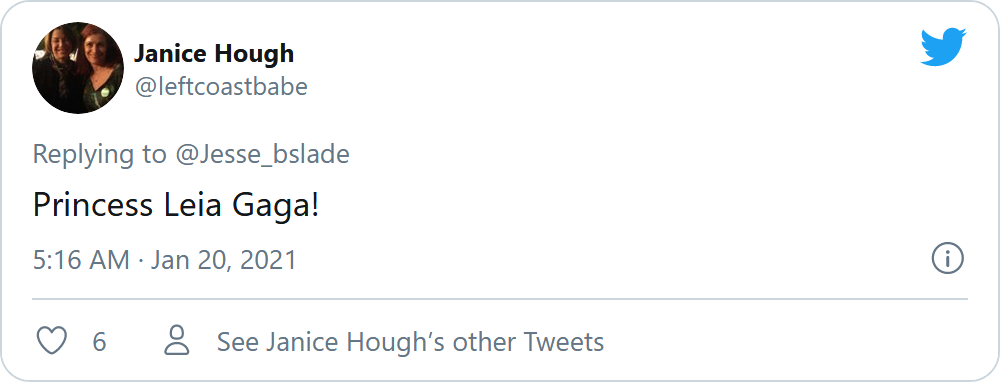This screenshot has width=1000, height=382.
Task: Open the Twitter bird logo
Action: [943, 46]
